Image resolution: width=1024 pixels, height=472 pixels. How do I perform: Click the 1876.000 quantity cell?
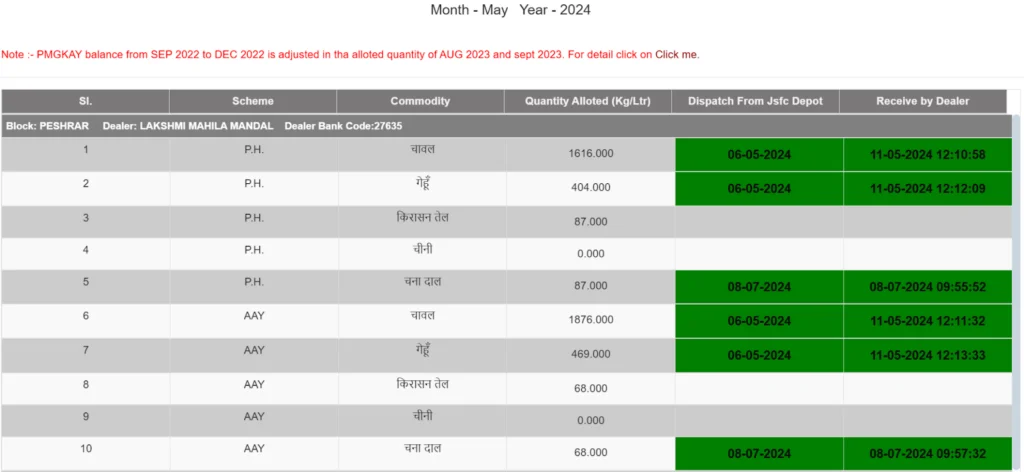[590, 320]
